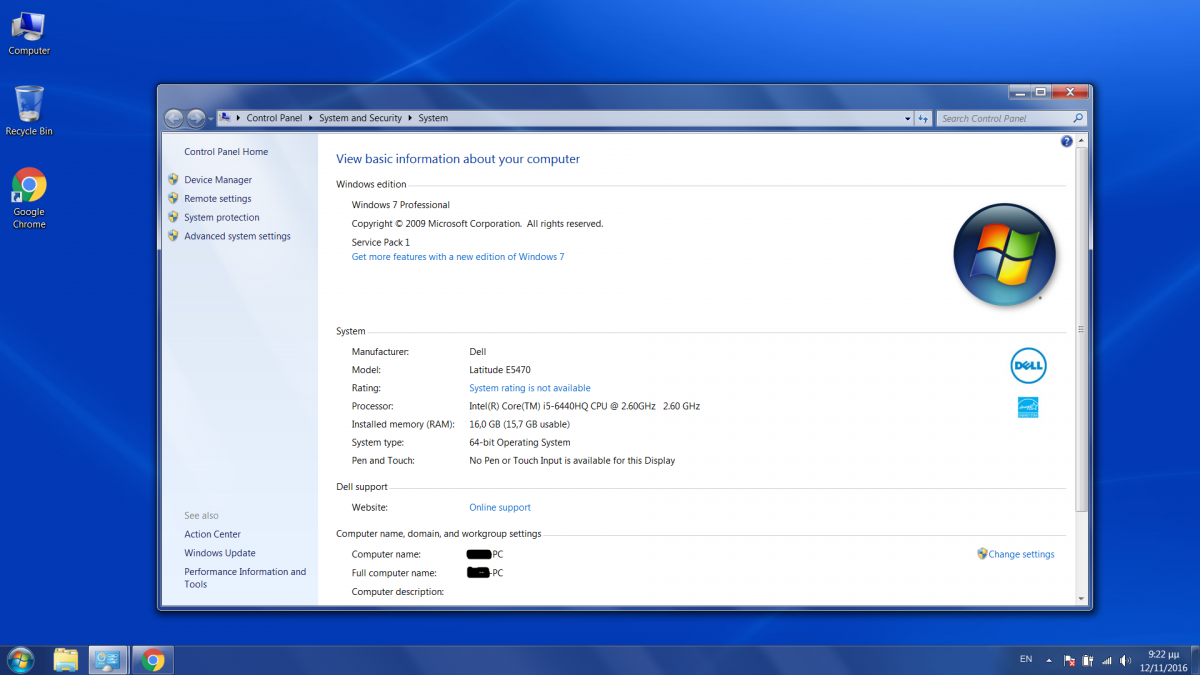Open the recent pages dropdown arrow
This screenshot has height=675, width=1200.
pos(210,119)
